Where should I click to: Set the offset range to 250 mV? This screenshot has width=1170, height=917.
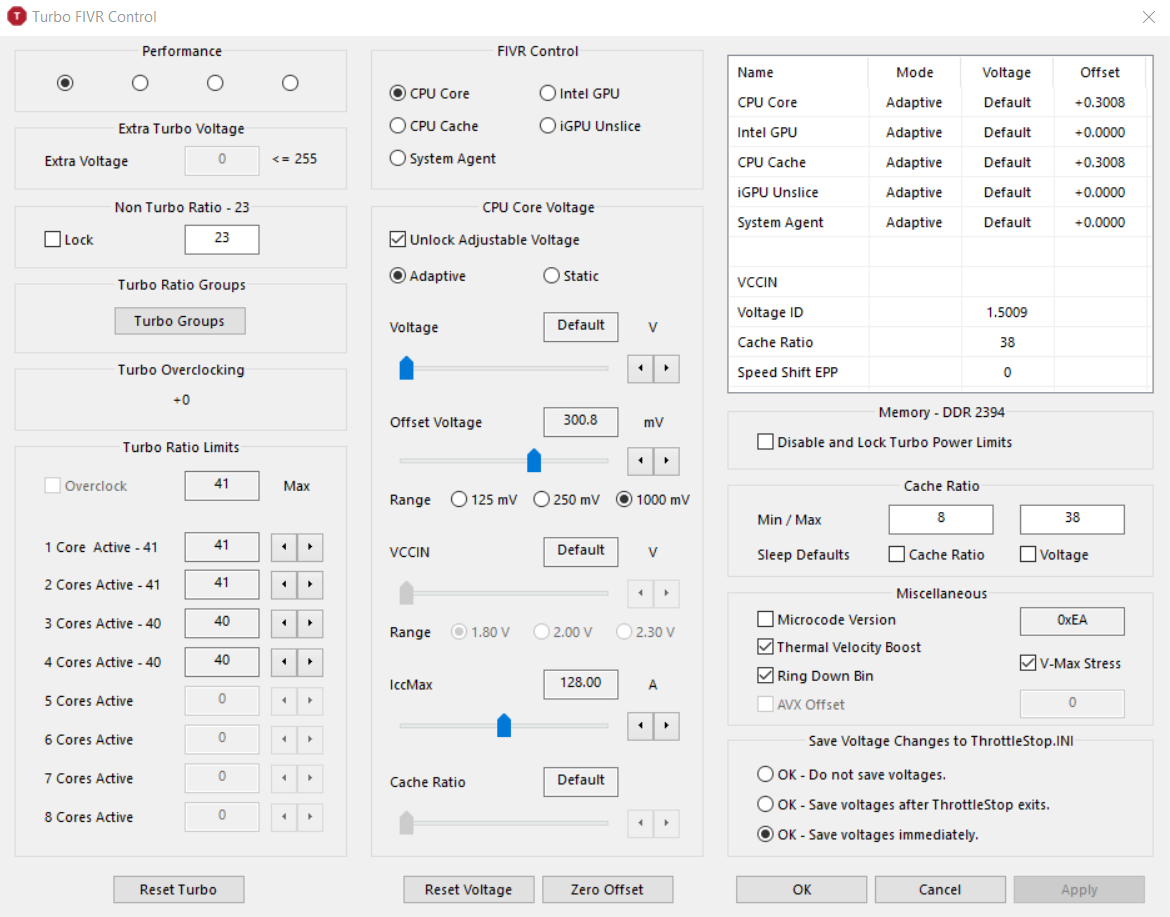567,500
